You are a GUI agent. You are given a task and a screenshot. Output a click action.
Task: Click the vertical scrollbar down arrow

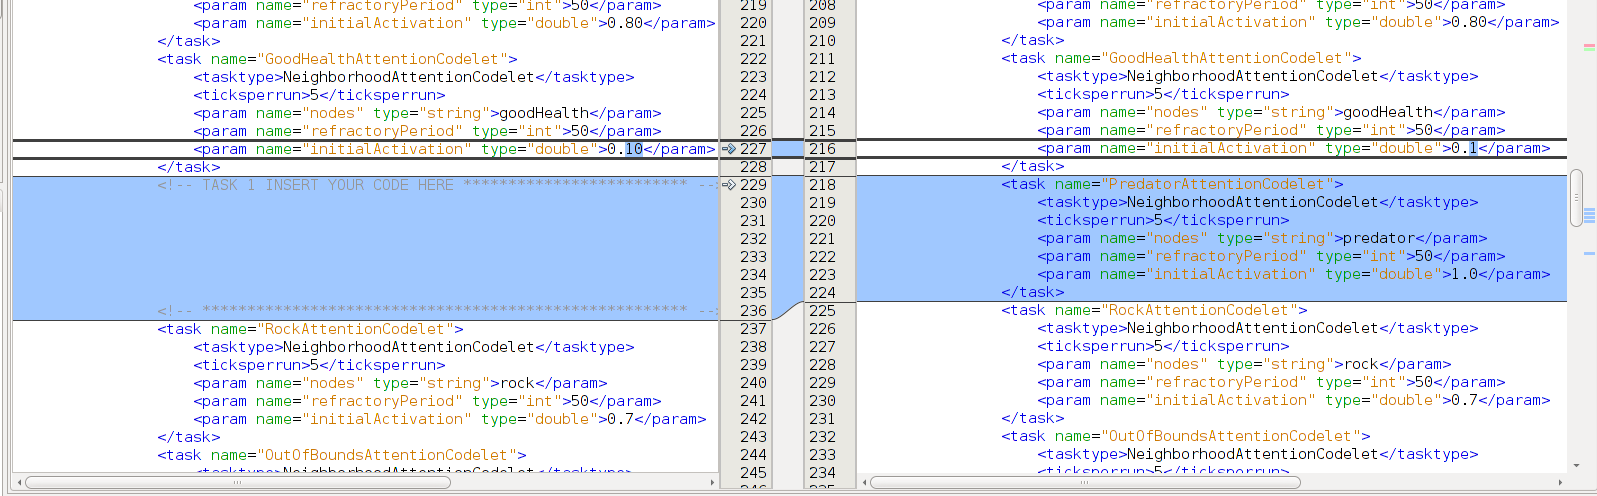pyautogui.click(x=1576, y=465)
